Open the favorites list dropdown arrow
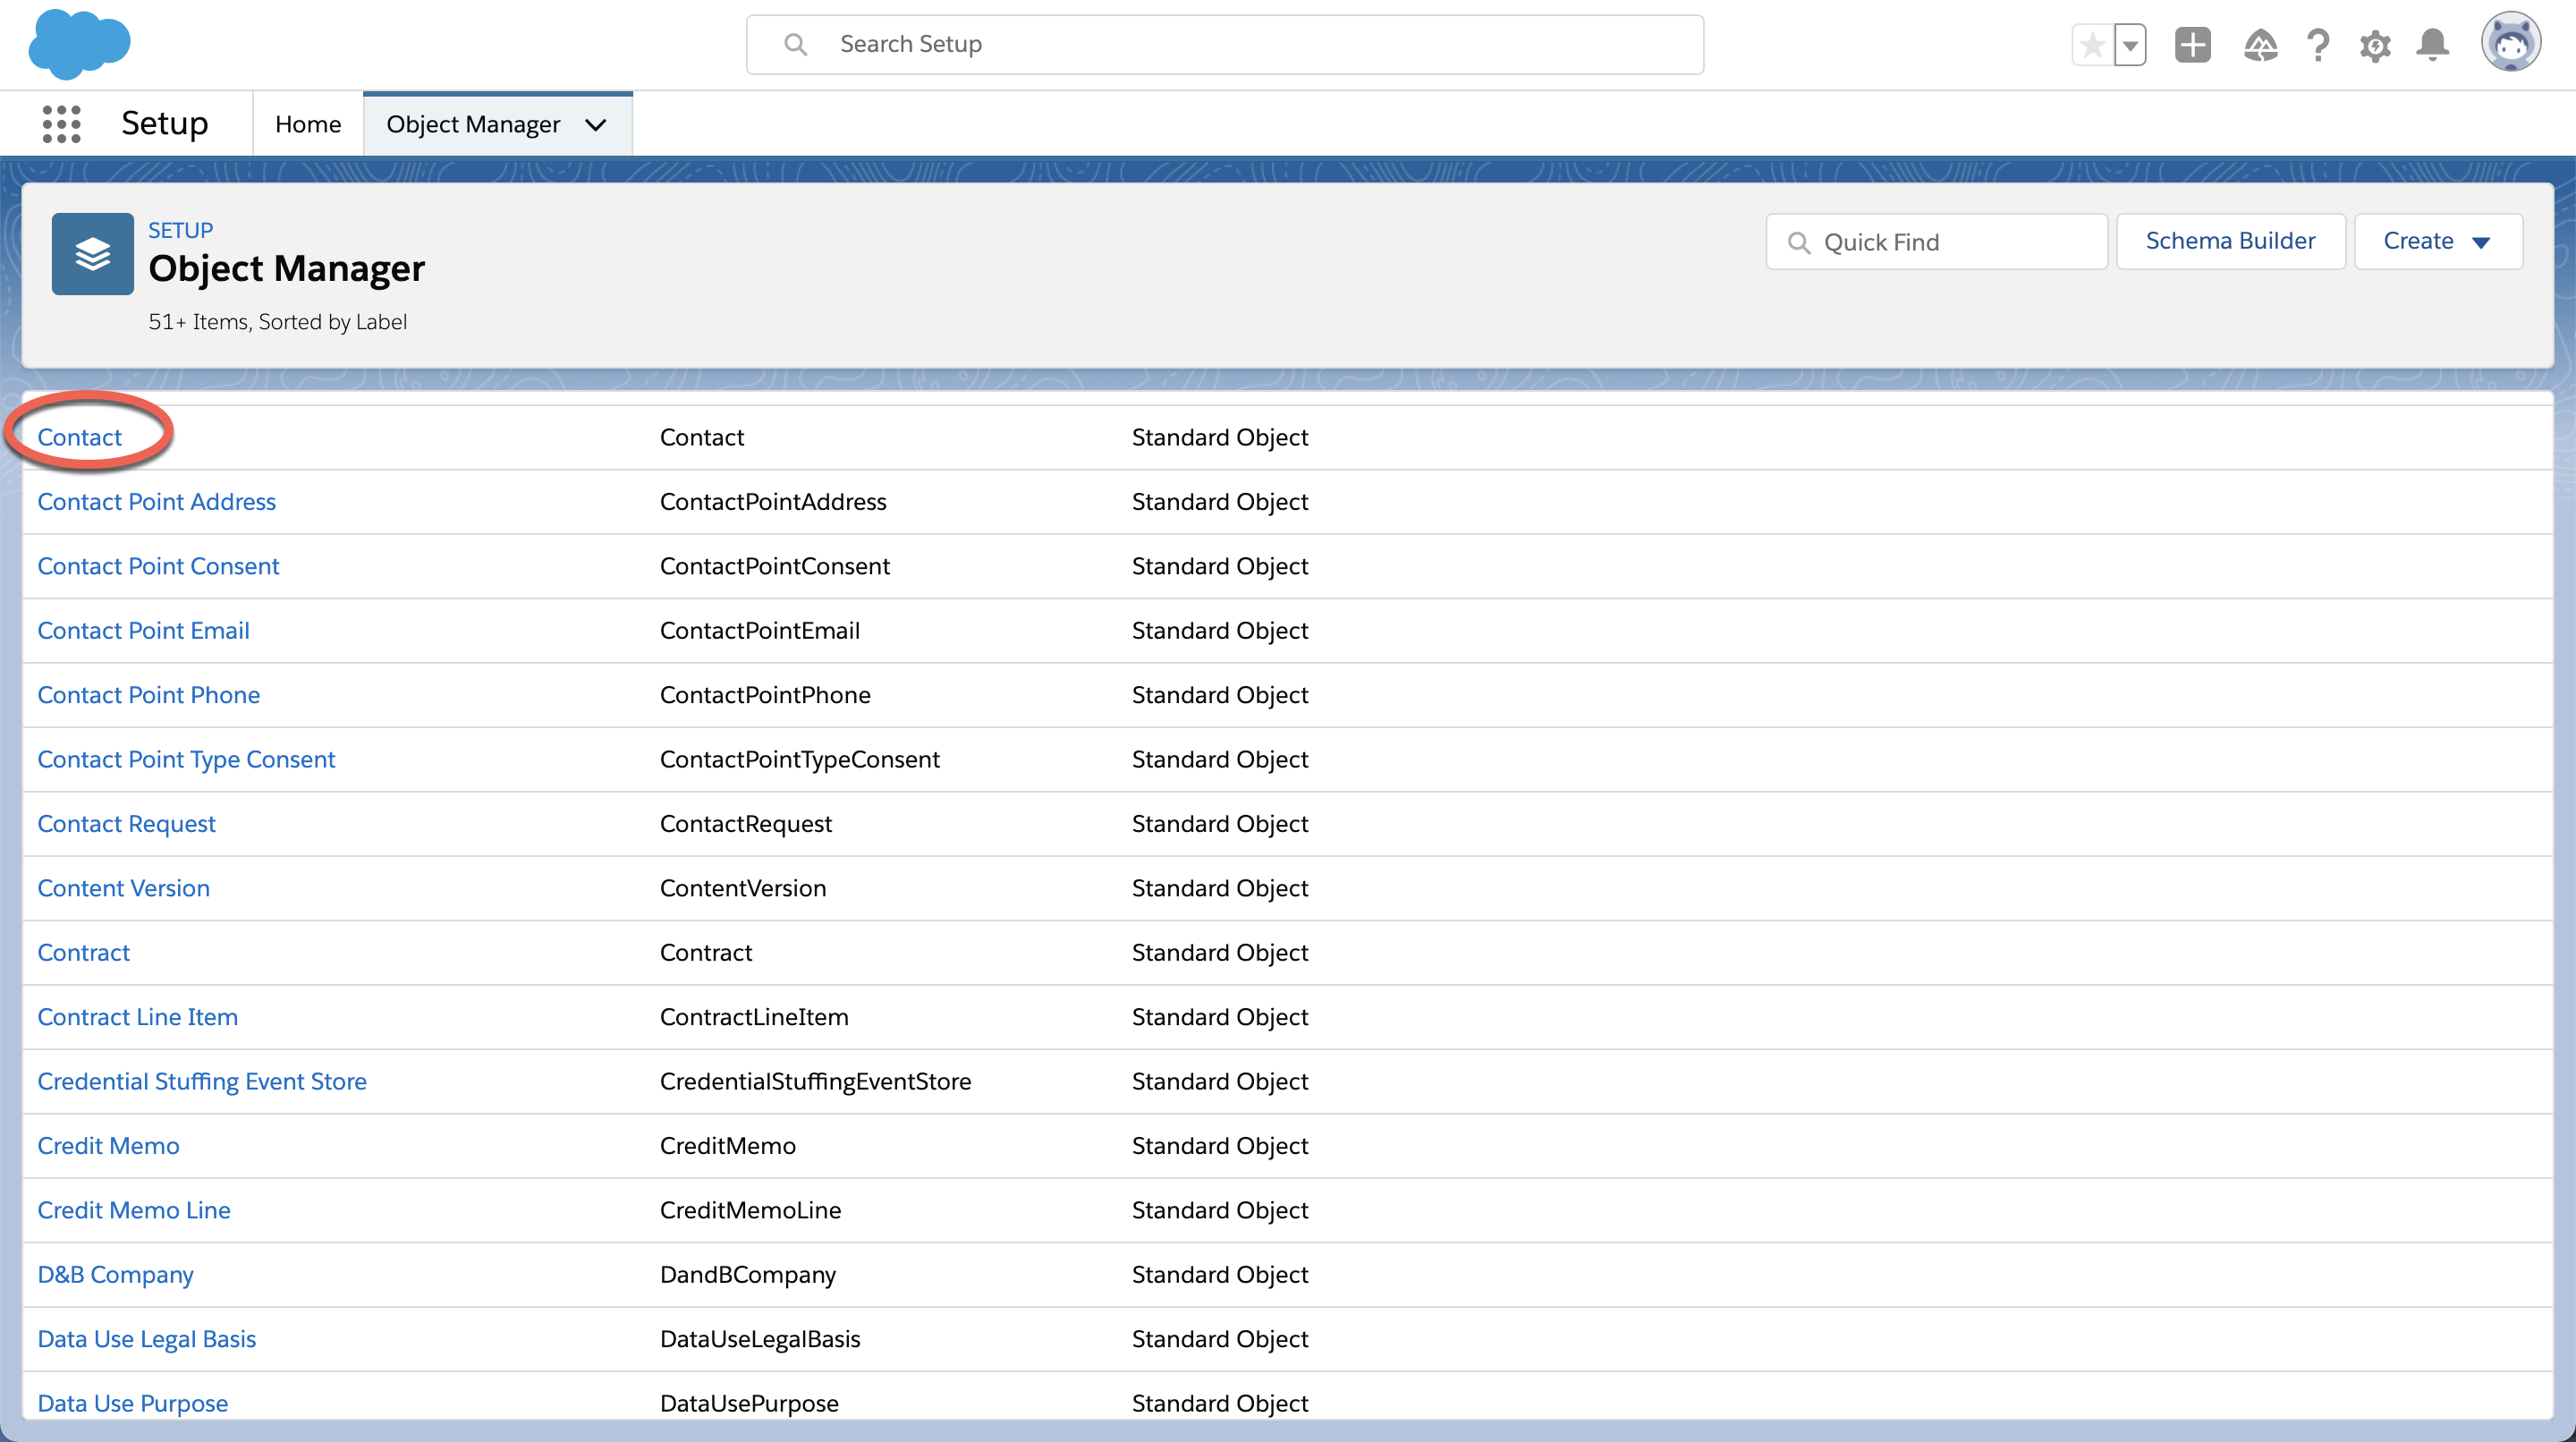 2130,45
